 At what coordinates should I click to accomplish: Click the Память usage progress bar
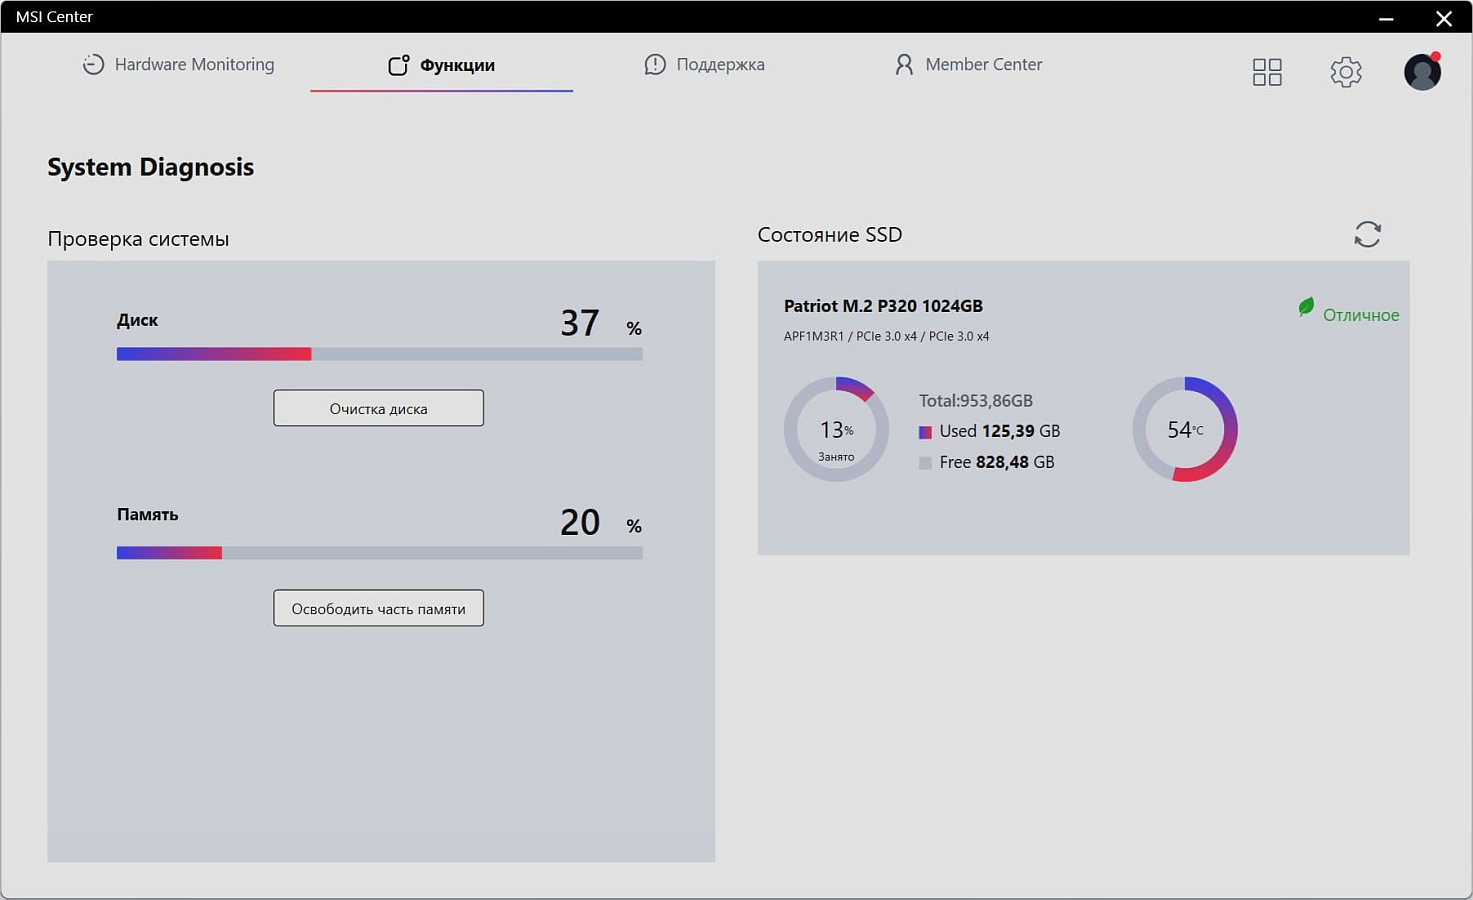[379, 553]
